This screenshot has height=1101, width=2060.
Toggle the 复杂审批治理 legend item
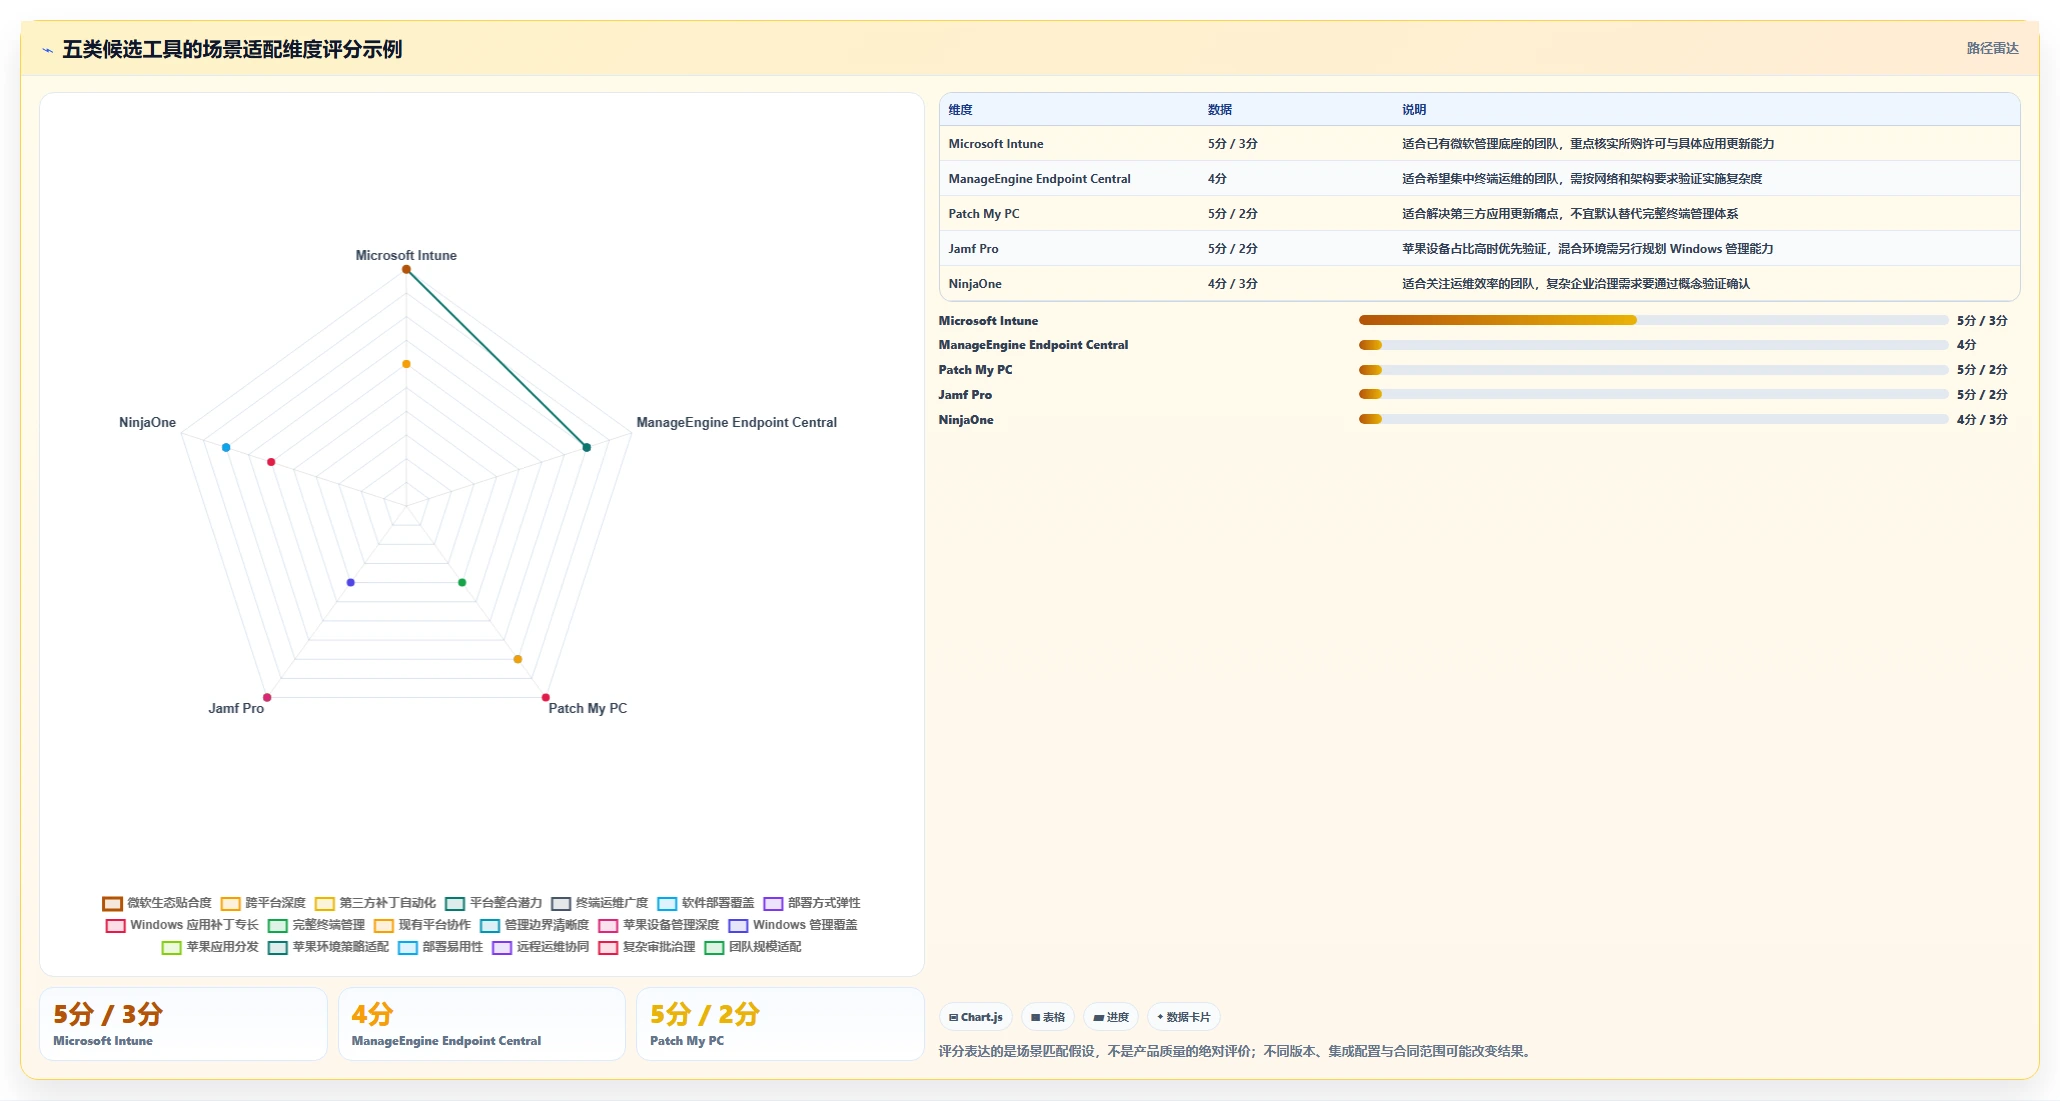coord(646,947)
